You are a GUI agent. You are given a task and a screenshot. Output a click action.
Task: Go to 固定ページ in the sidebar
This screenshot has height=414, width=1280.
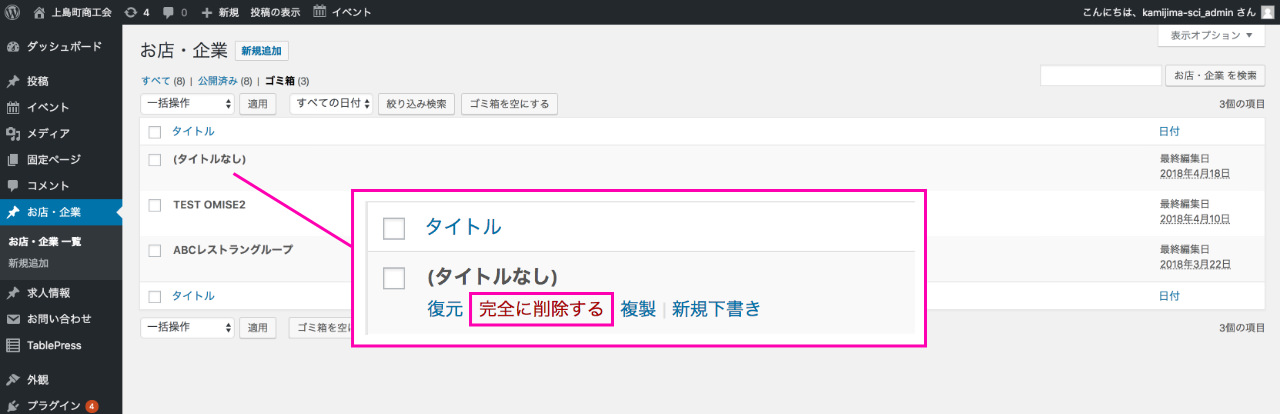pyautogui.click(x=53, y=159)
